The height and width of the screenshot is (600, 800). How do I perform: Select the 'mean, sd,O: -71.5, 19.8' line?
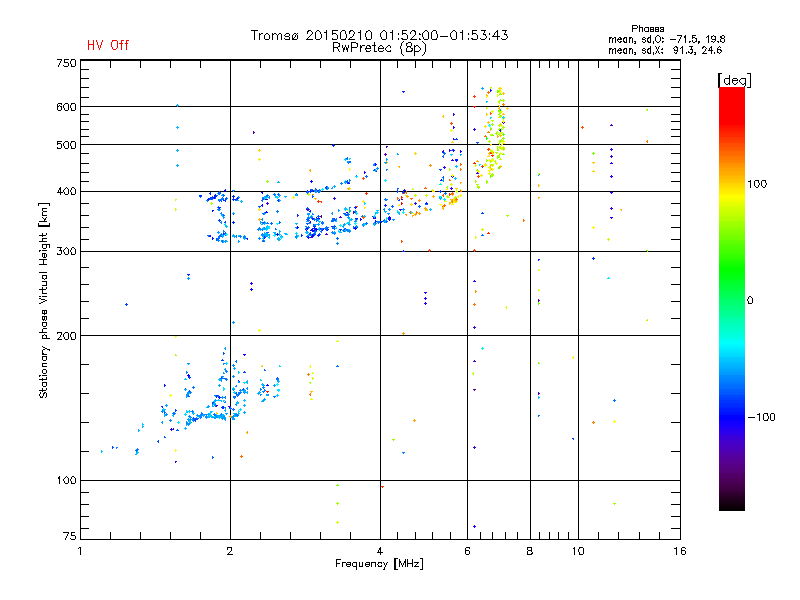click(666, 39)
